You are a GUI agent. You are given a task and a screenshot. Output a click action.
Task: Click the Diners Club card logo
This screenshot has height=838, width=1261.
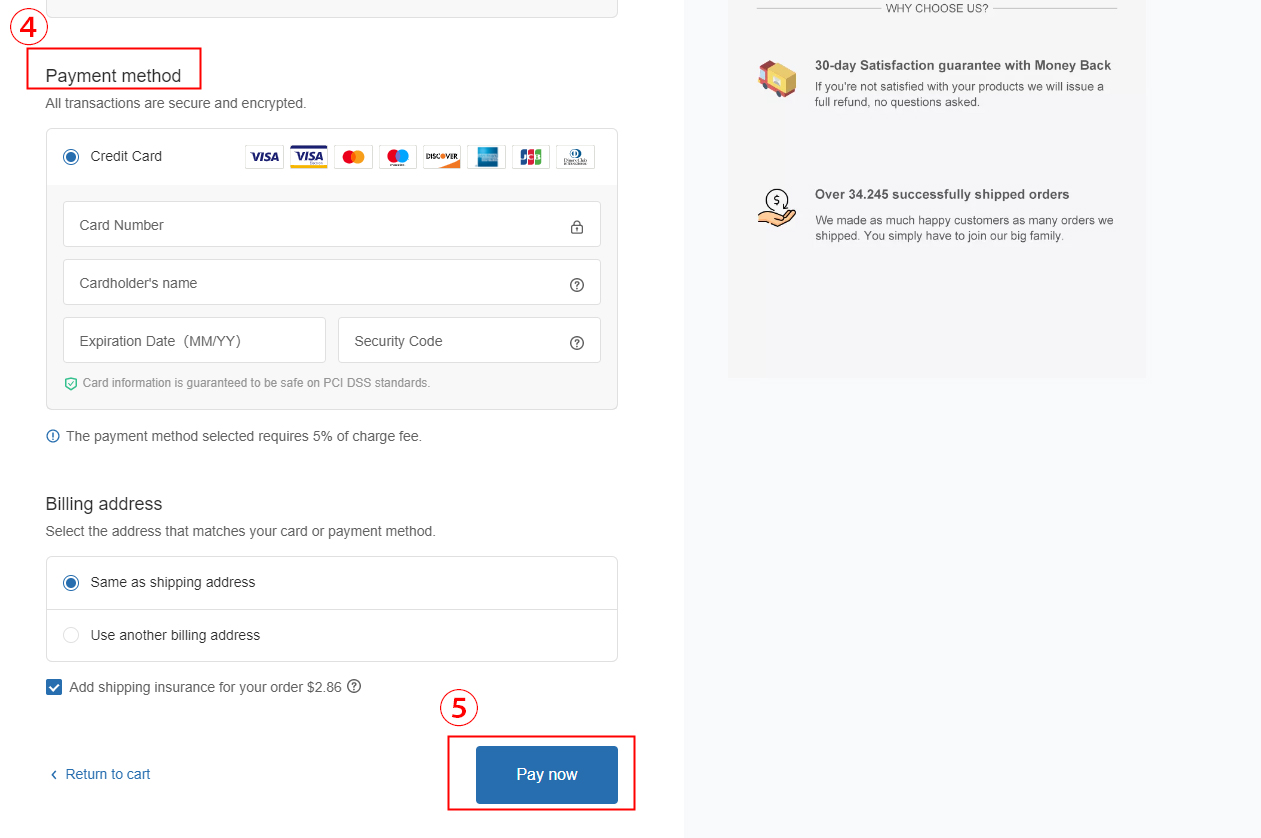point(575,157)
